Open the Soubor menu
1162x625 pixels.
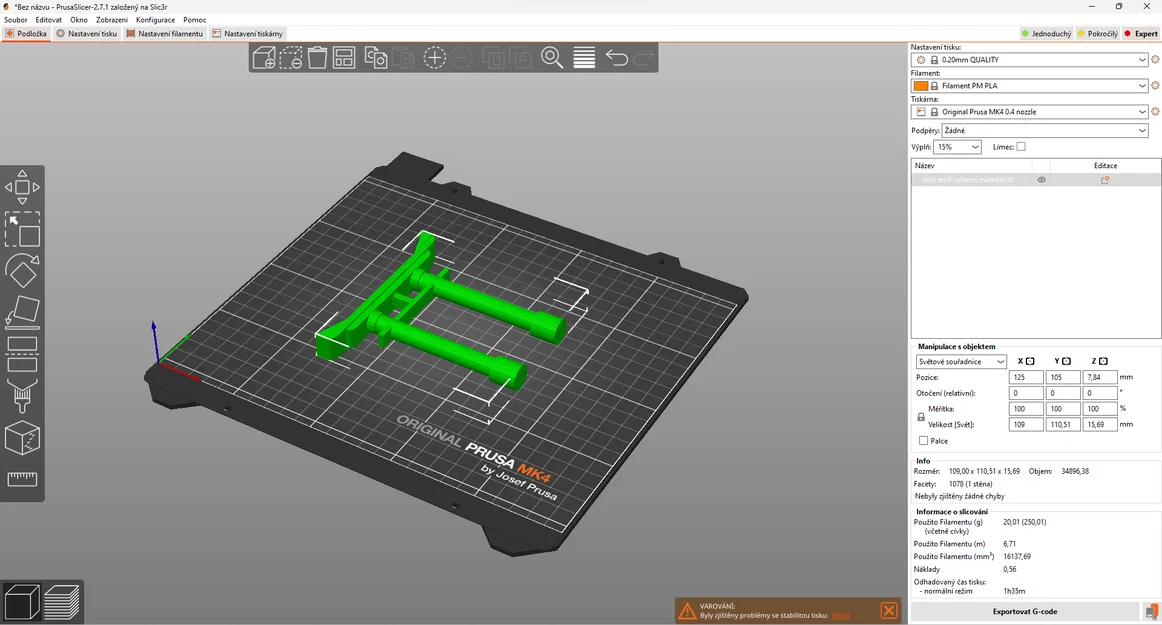click(x=16, y=20)
